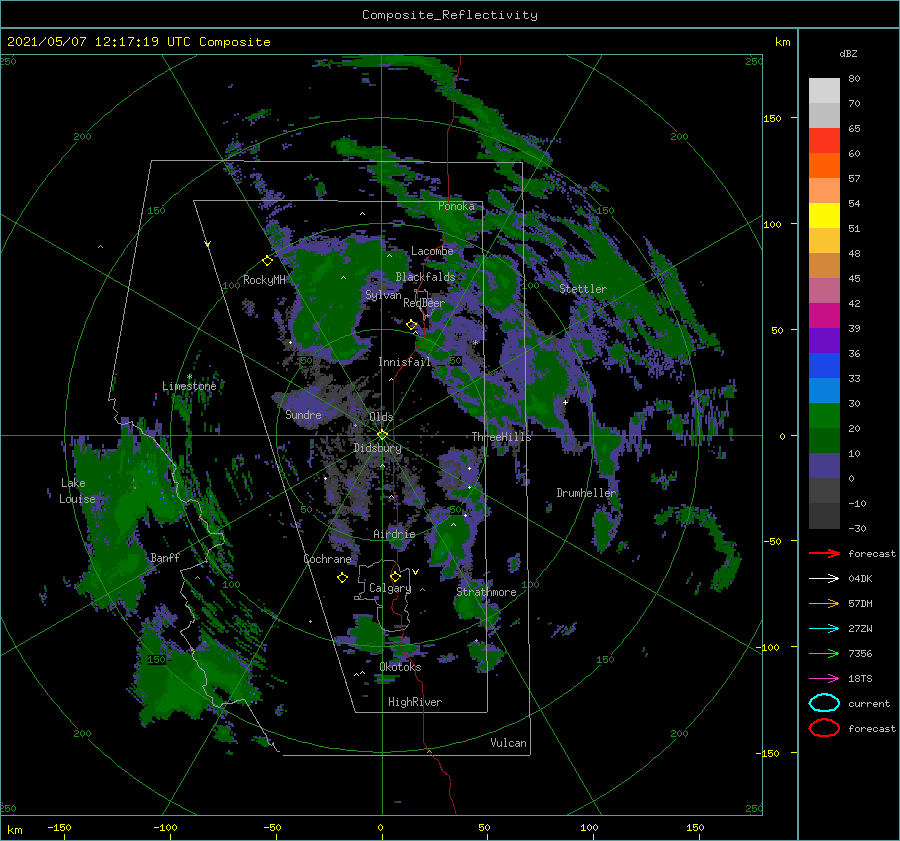Image resolution: width=900 pixels, height=841 pixels.
Task: Click the Didsbury town label
Action: [x=378, y=448]
